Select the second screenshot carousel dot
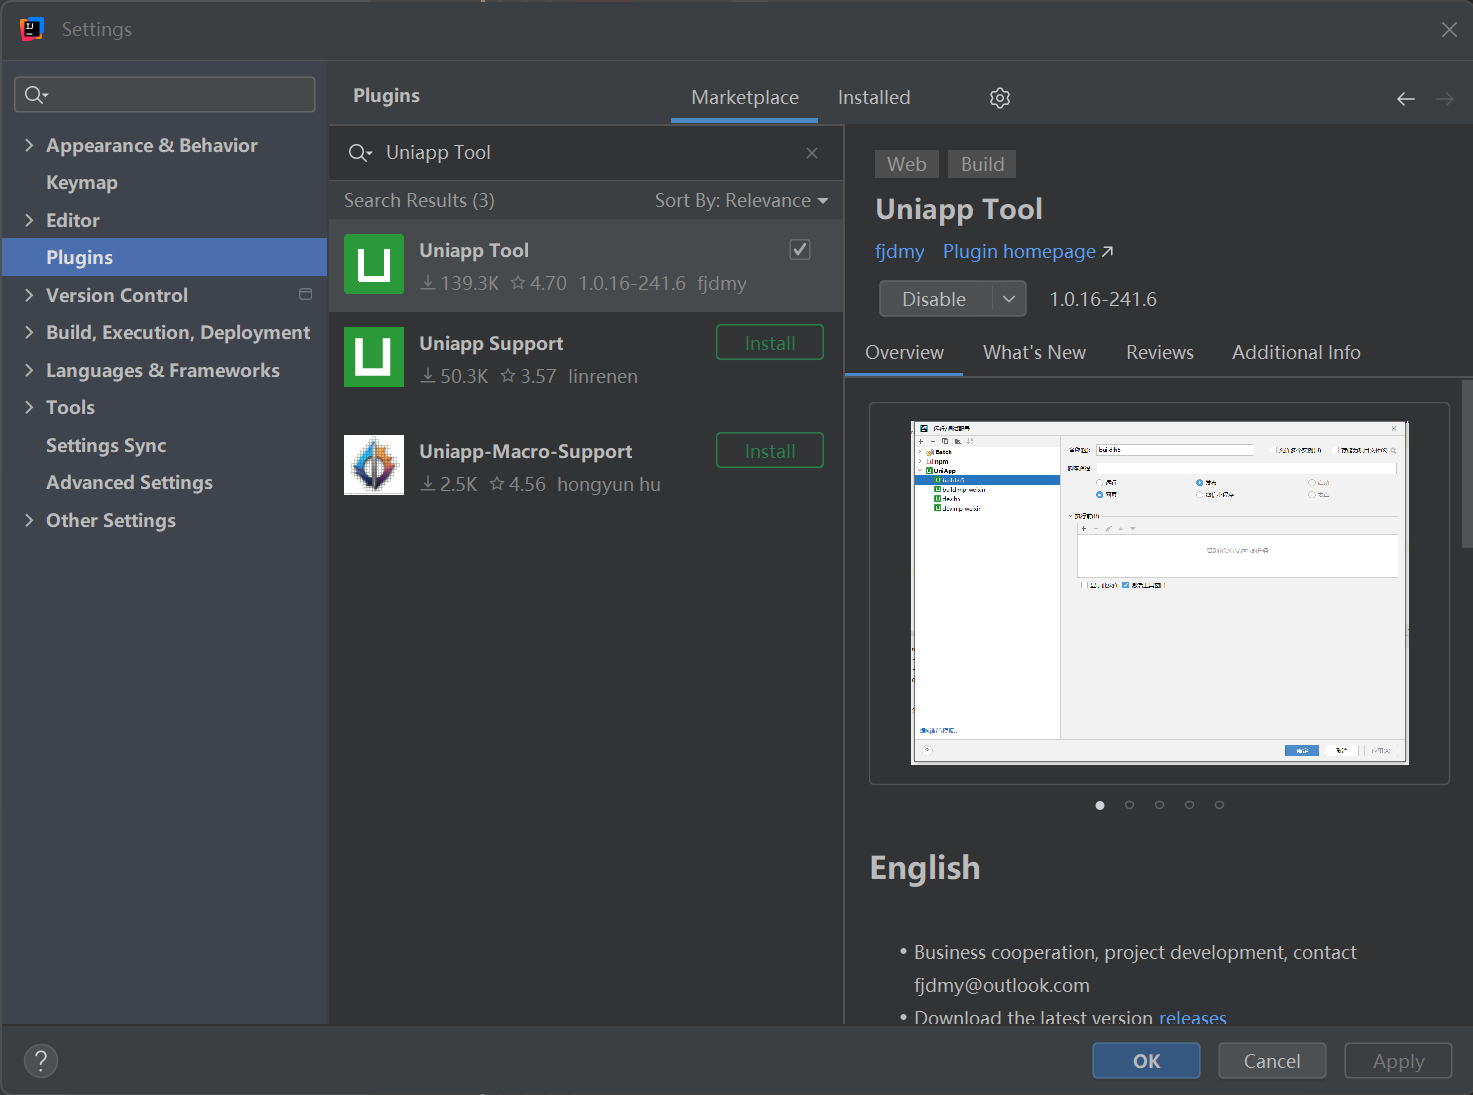This screenshot has height=1095, width=1473. [x=1129, y=805]
